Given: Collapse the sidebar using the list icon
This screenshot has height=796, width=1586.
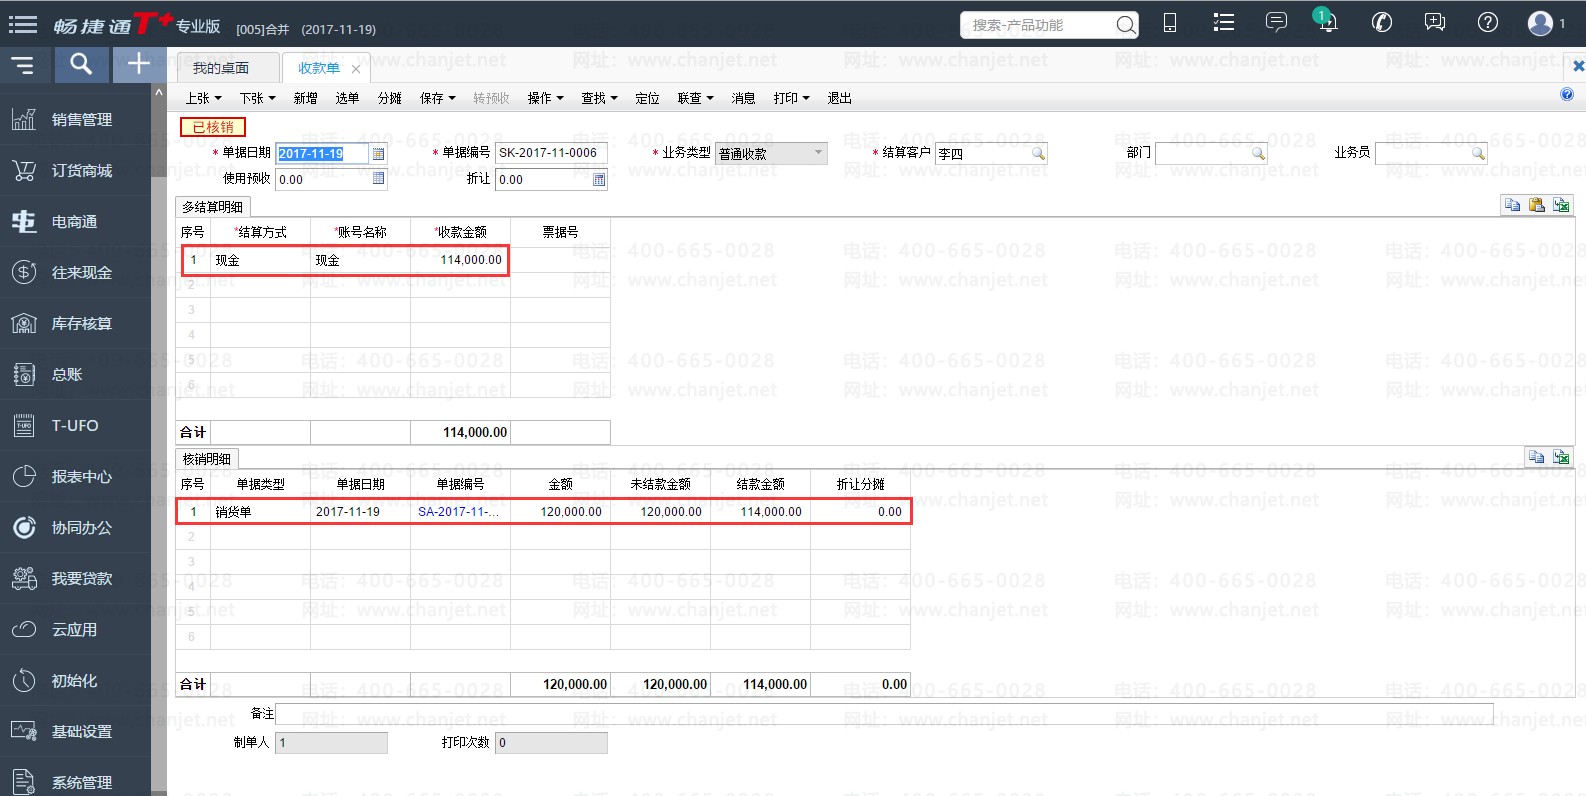Looking at the screenshot, I should (23, 66).
